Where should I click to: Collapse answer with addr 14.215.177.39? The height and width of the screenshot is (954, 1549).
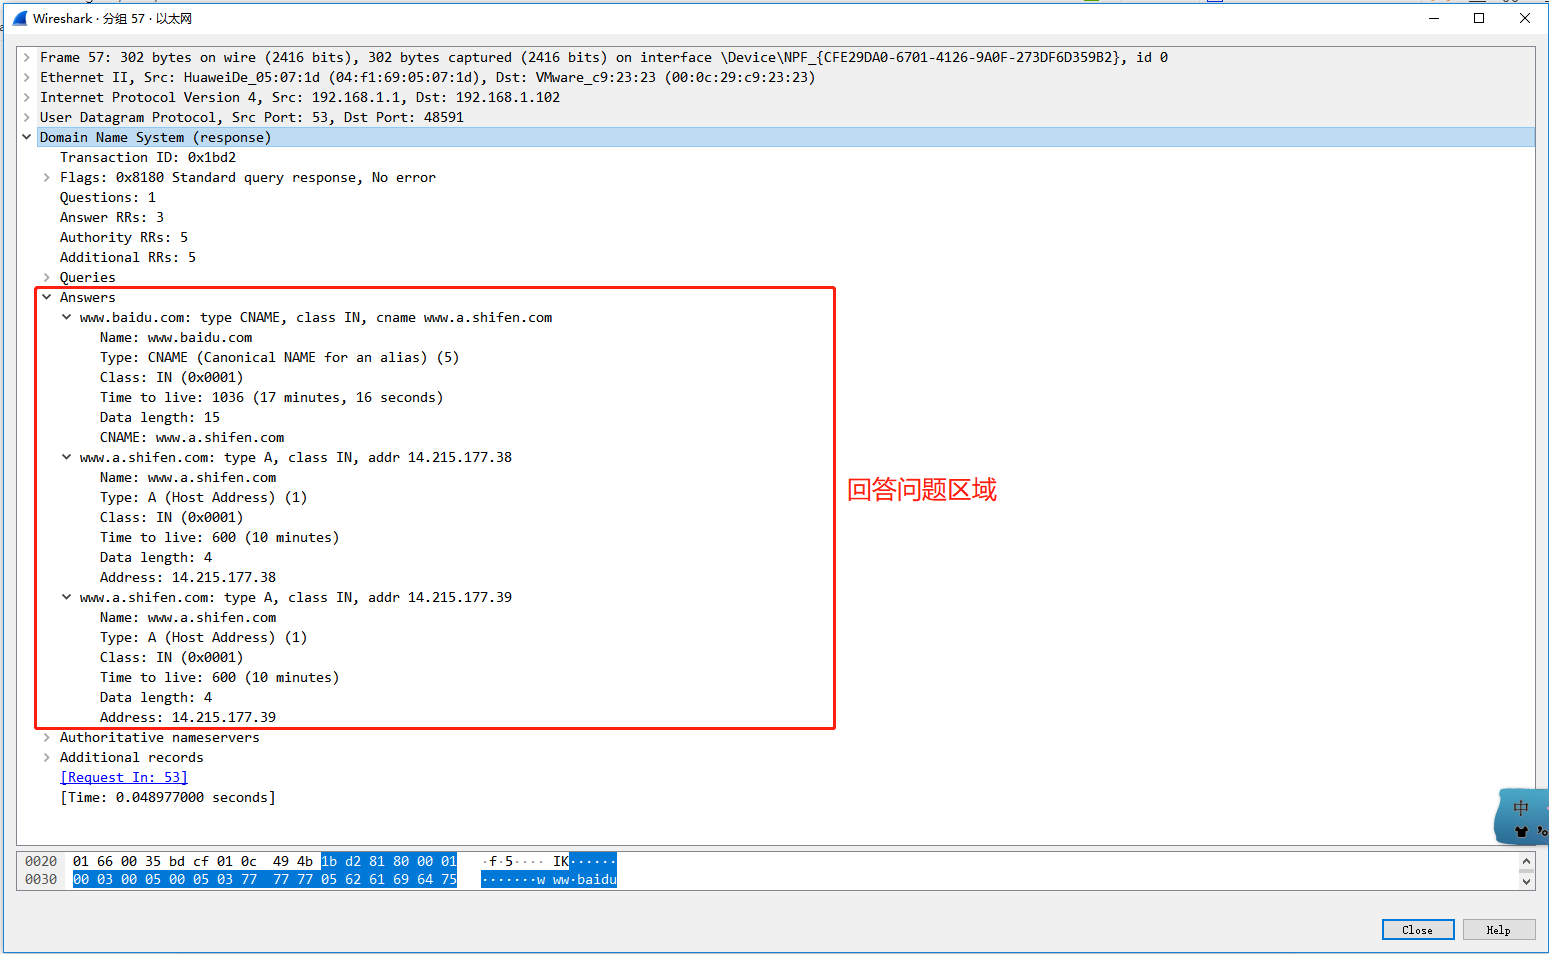(x=67, y=597)
